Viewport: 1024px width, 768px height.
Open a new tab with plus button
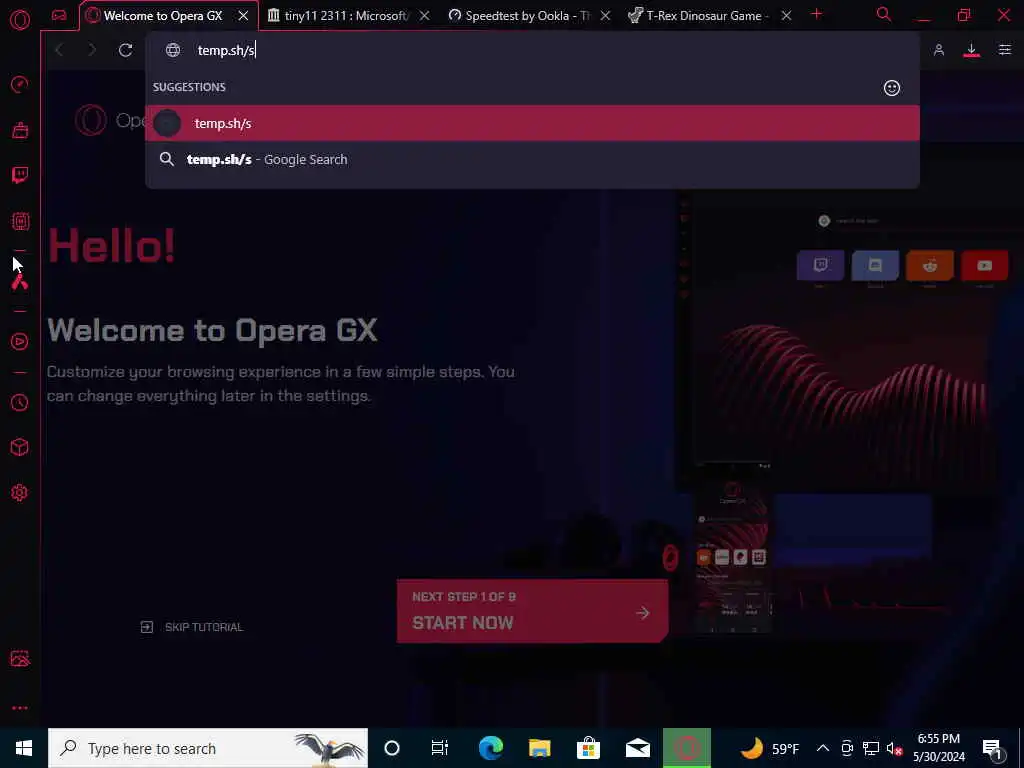tap(816, 14)
